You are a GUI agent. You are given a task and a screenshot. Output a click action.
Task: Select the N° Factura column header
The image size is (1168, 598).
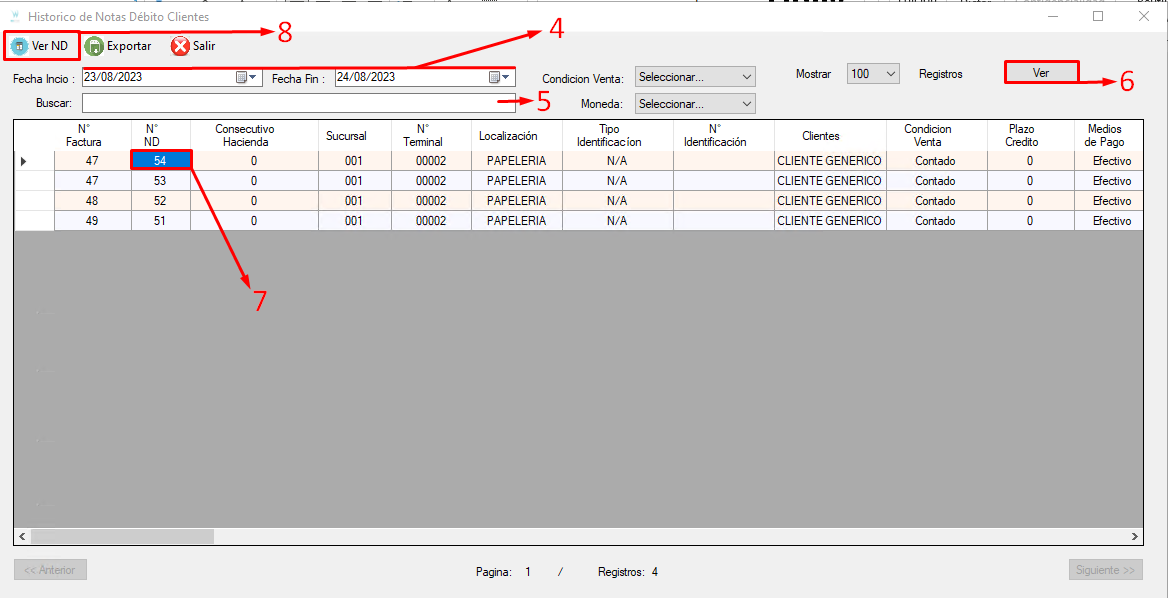pyautogui.click(x=93, y=135)
